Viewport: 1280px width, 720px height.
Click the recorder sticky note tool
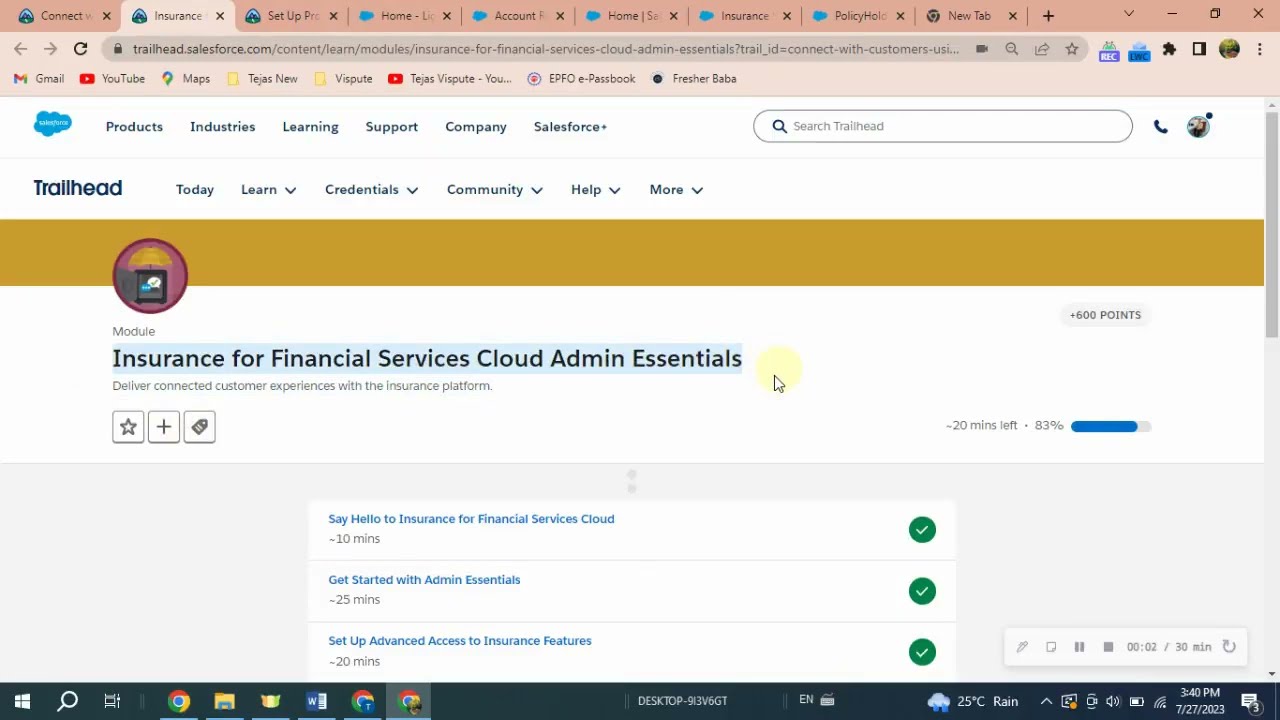(1051, 647)
